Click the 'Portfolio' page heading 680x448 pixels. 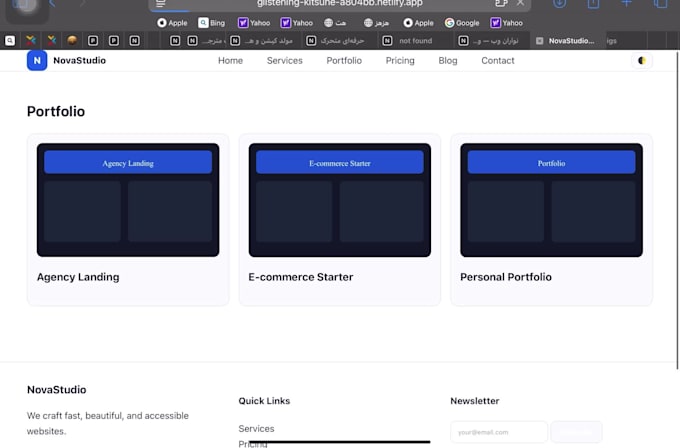pyautogui.click(x=56, y=111)
